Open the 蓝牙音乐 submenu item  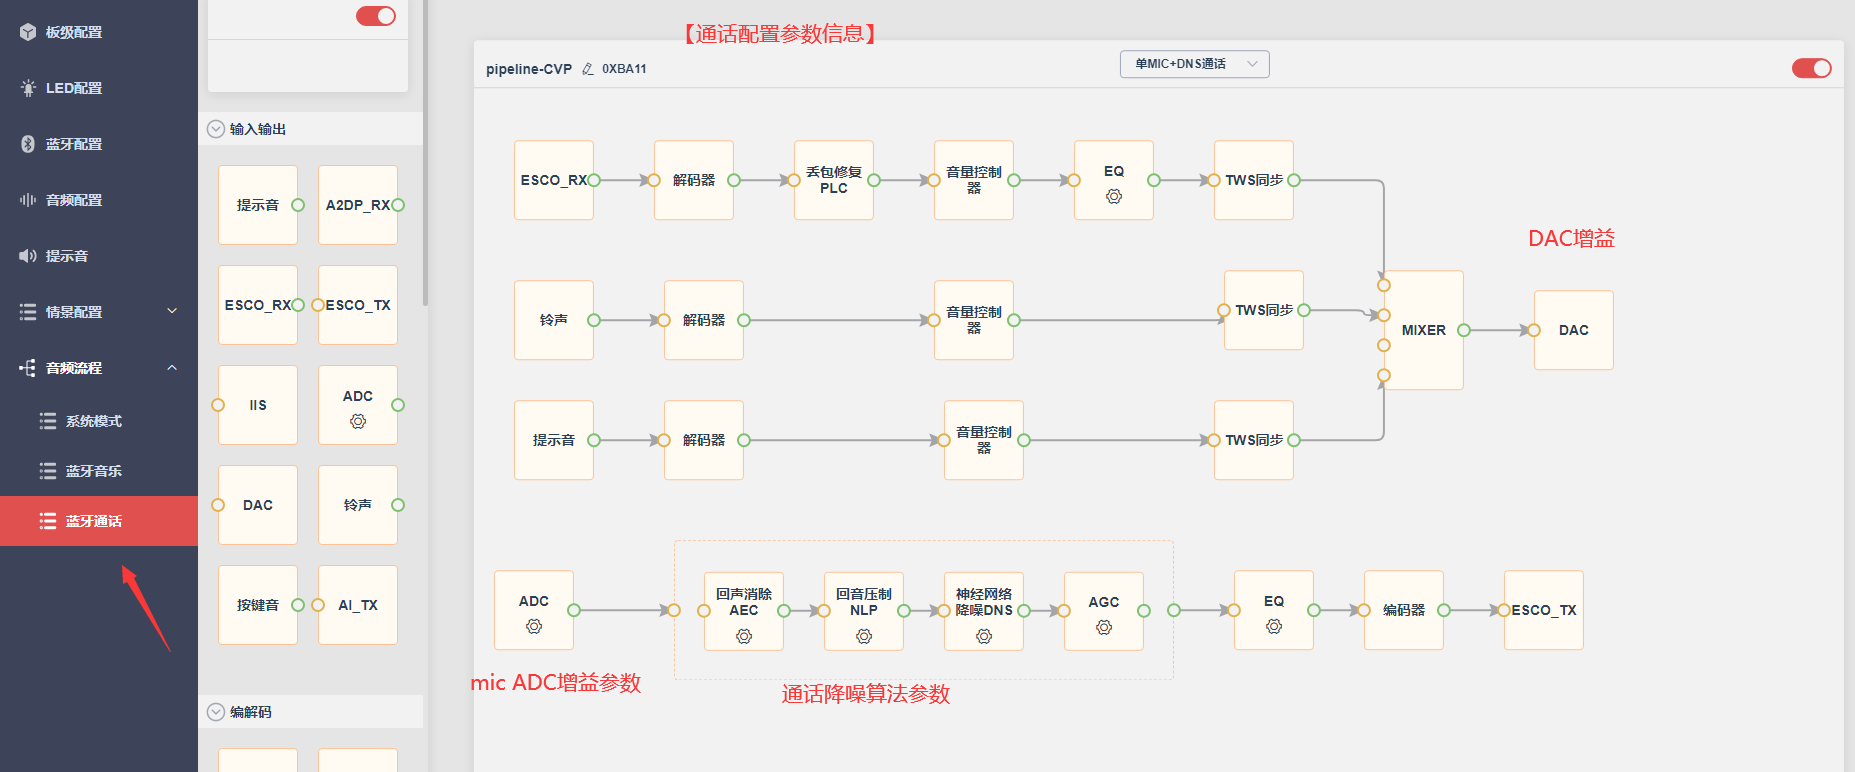click(99, 471)
